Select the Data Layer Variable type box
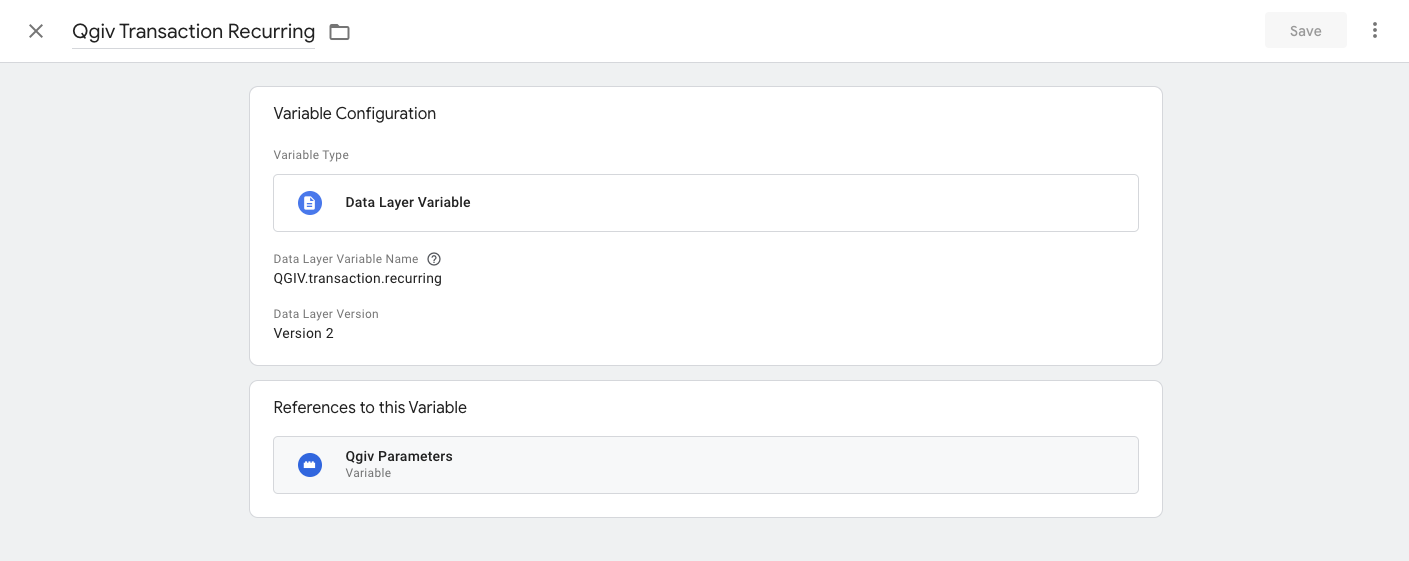 [x=706, y=203]
